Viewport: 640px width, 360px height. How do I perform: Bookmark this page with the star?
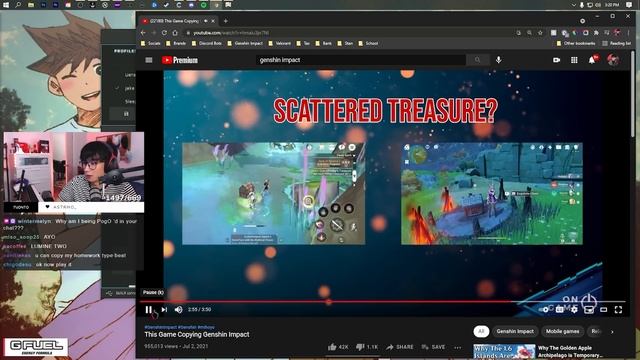(540, 33)
